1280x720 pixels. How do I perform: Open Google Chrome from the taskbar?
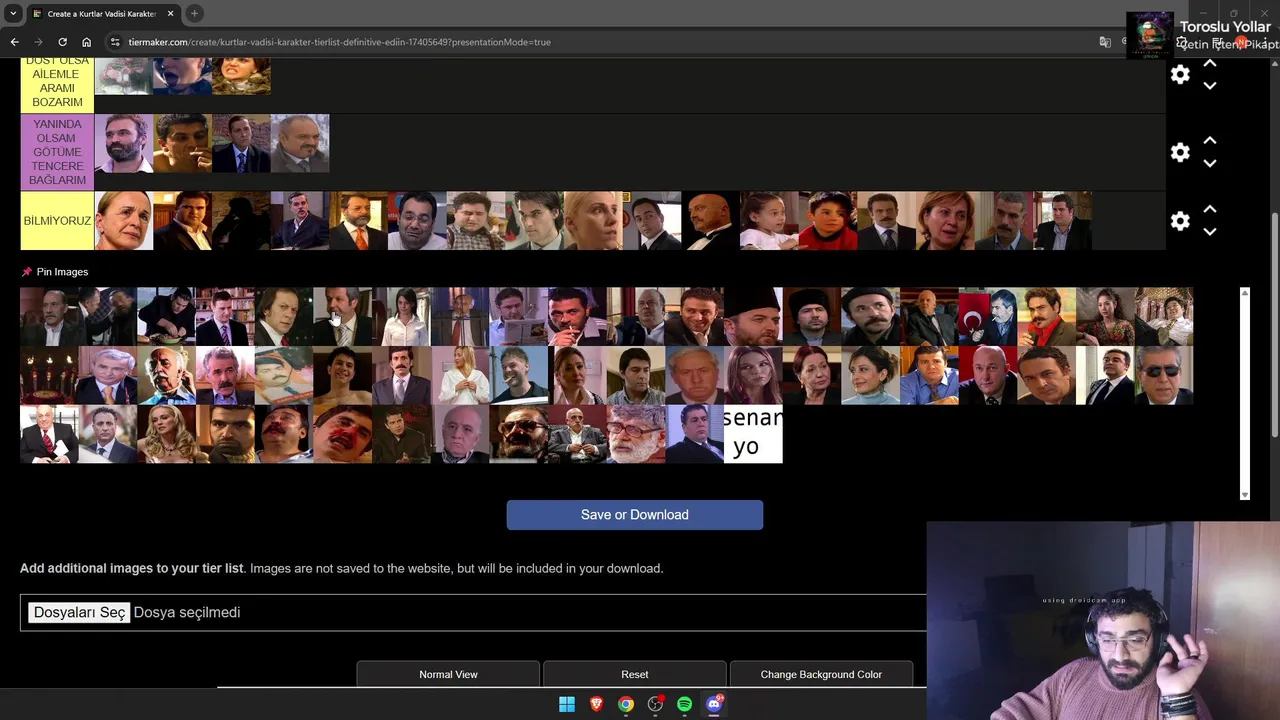click(625, 704)
